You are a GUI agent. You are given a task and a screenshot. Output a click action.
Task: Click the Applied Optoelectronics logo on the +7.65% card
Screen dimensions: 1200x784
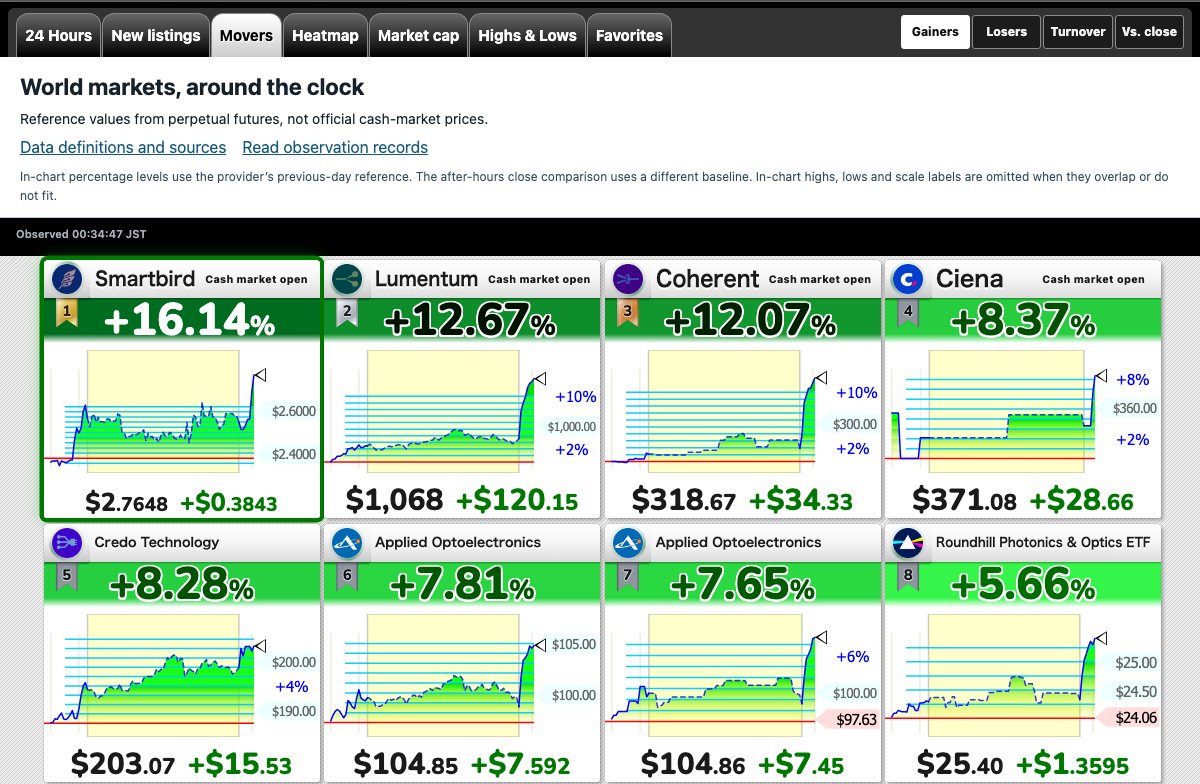pos(628,543)
